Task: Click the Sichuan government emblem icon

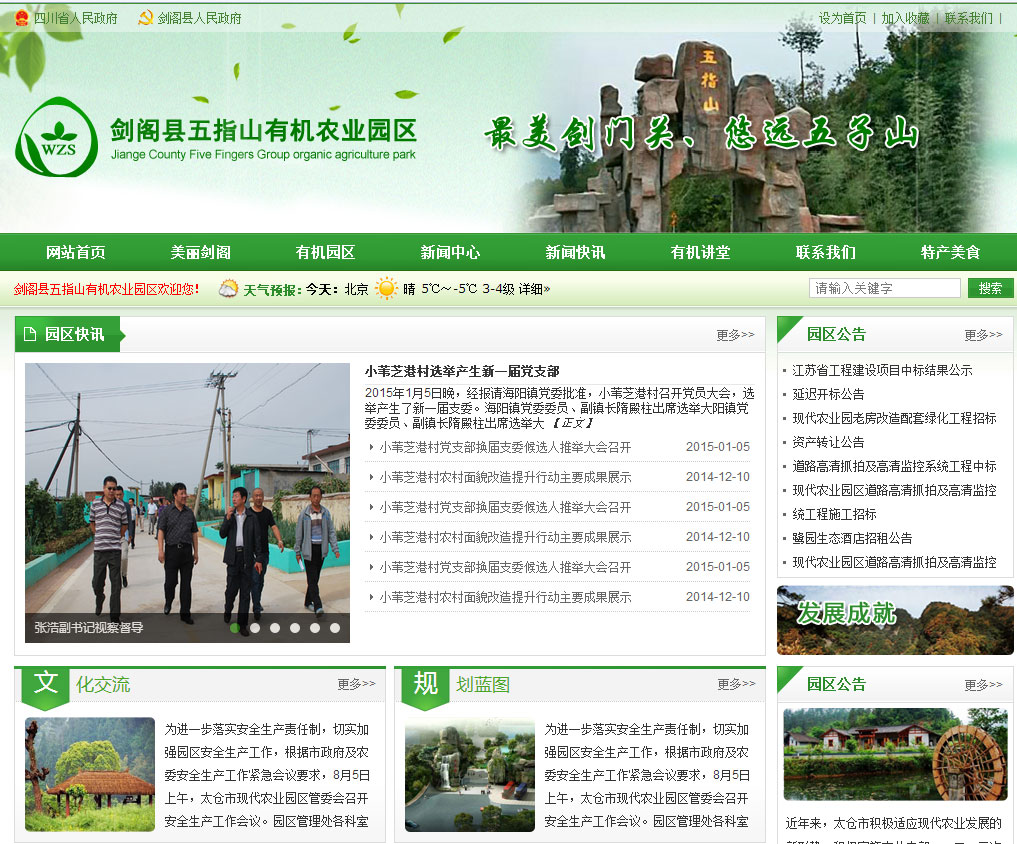Action: click(21, 18)
